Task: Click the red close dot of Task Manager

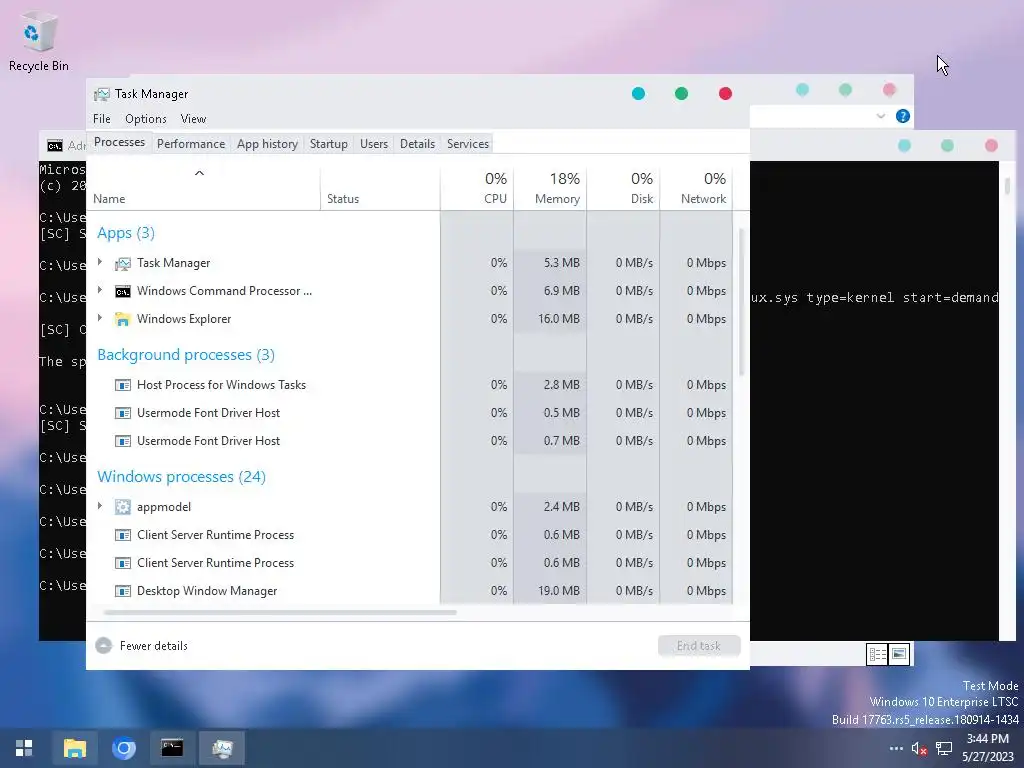Action: point(725,93)
